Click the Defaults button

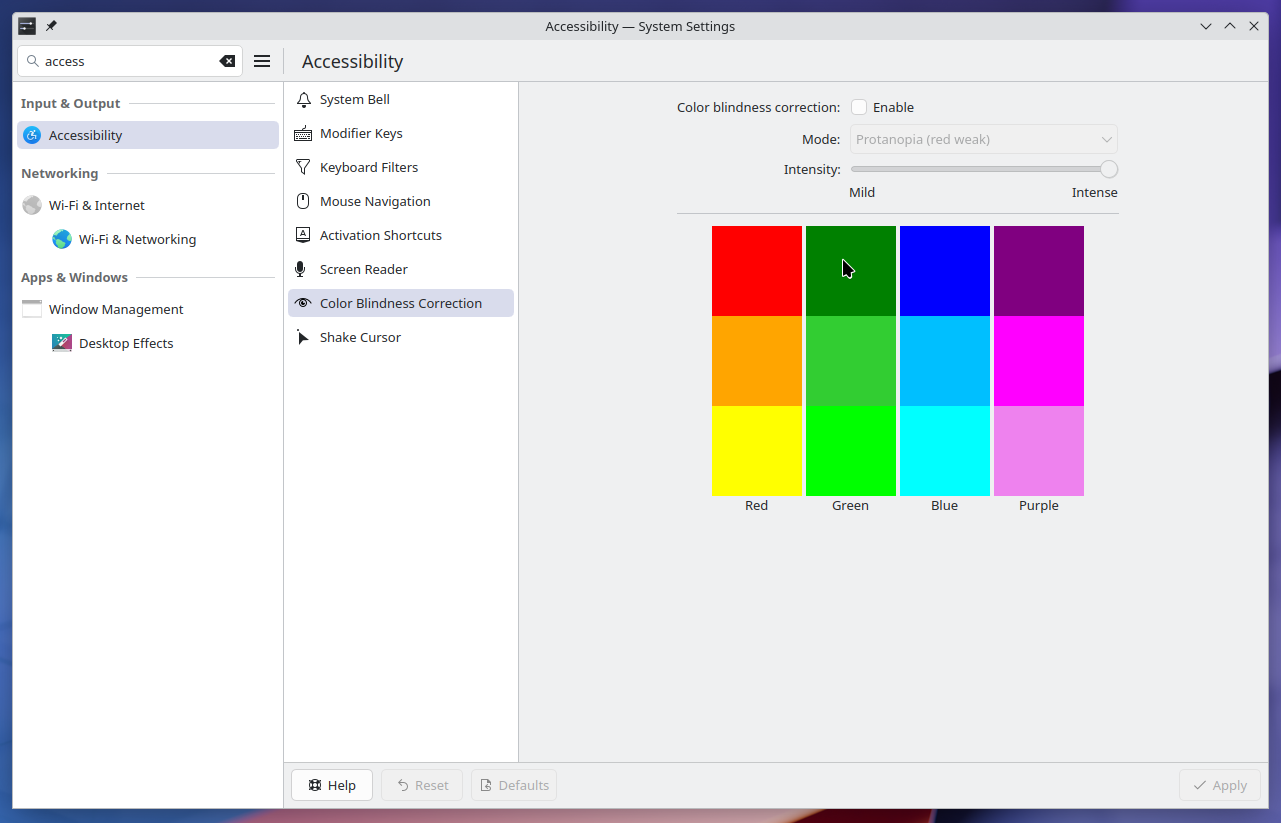pos(513,785)
